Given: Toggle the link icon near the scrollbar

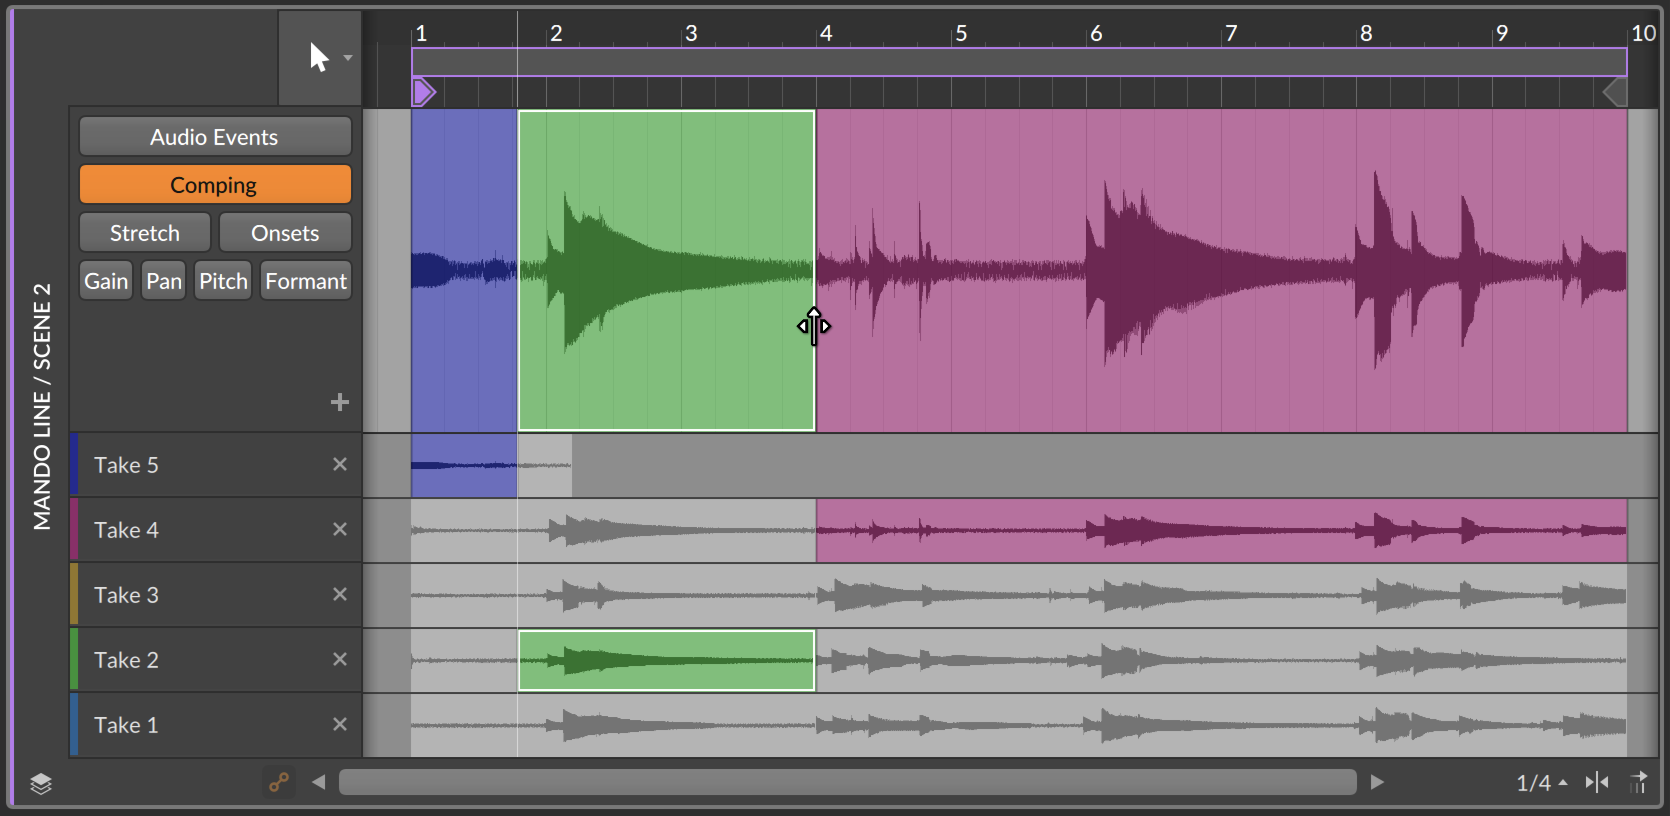Looking at the screenshot, I should [279, 782].
